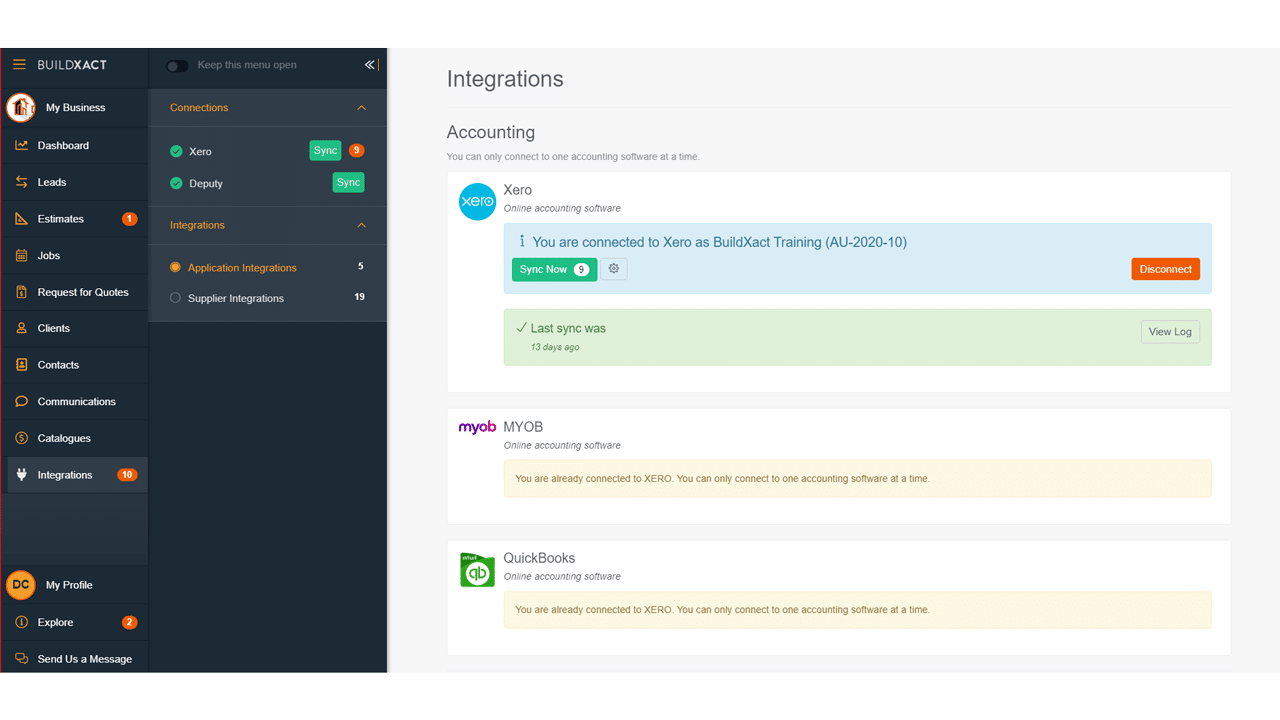This screenshot has height=720, width=1280.
Task: Collapse the Connections section
Action: point(361,108)
